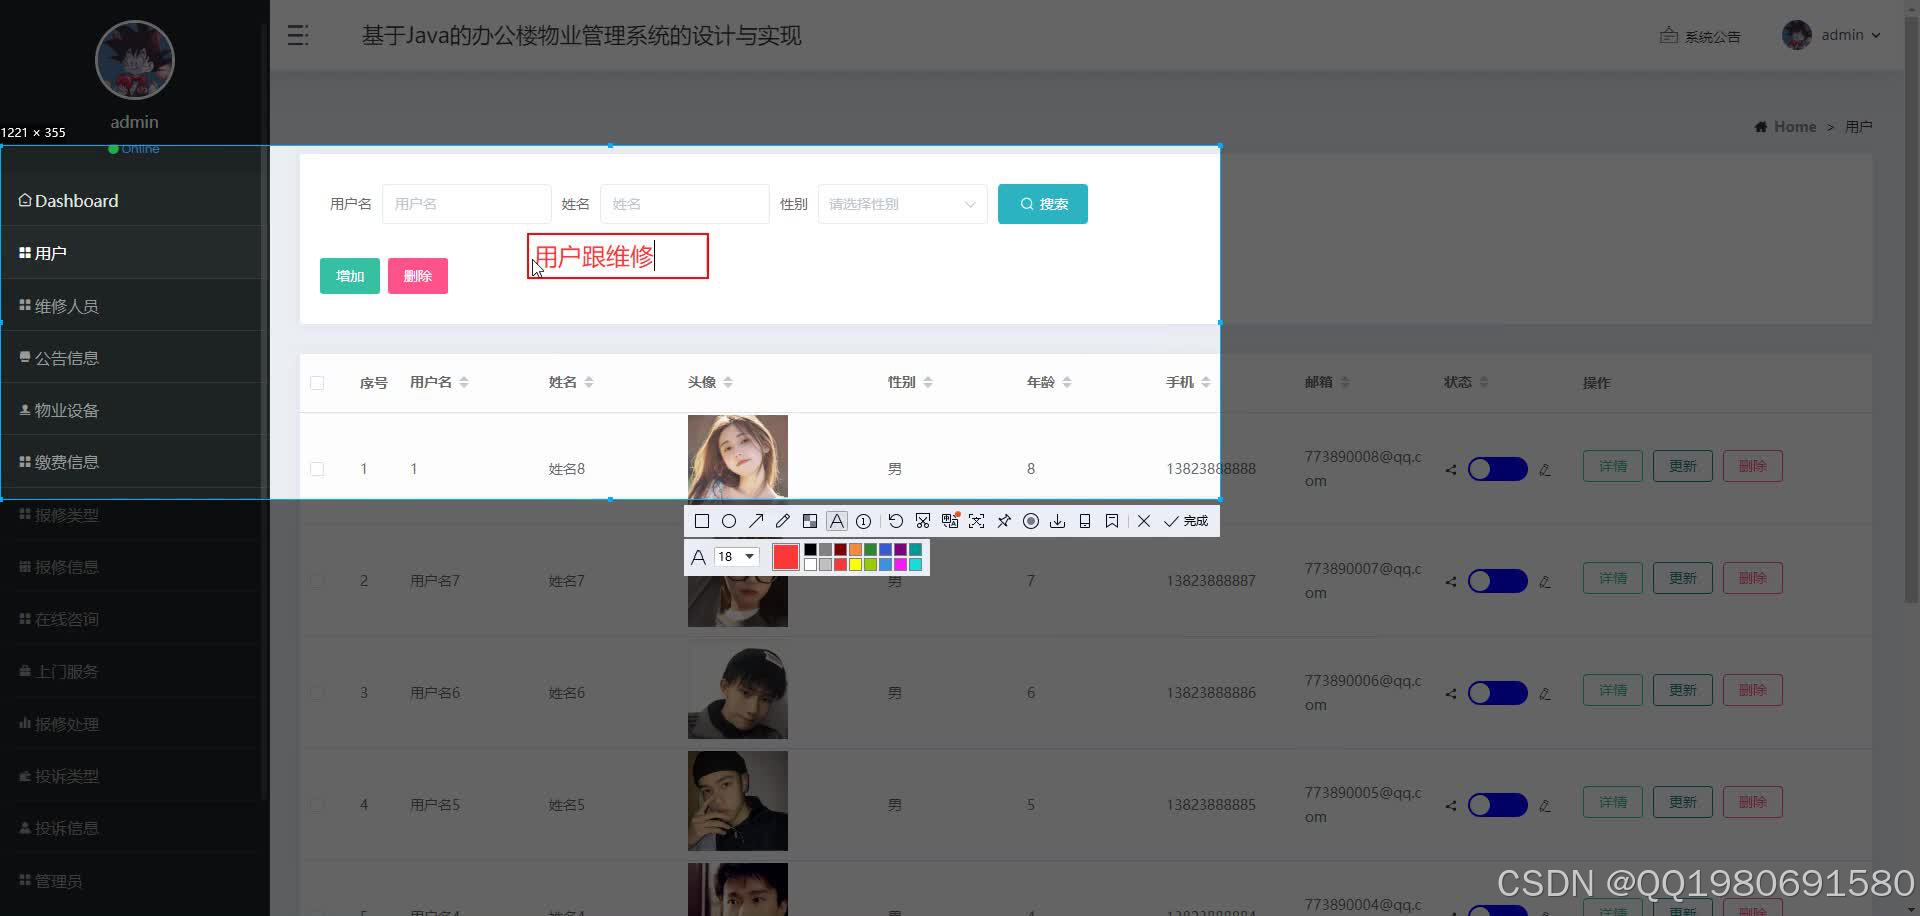Pick the yellow color swatch

coord(855,564)
